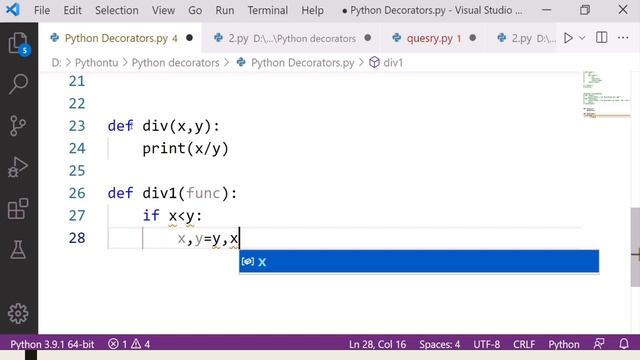Click the warnings triangle showing 4

(140, 344)
